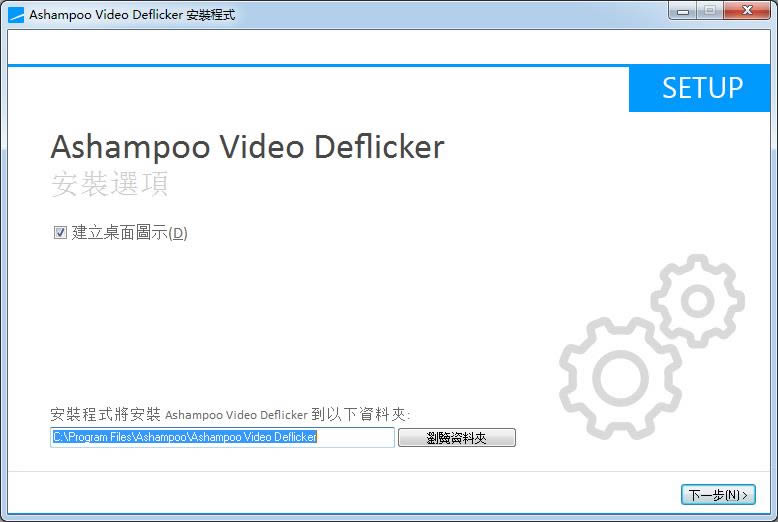This screenshot has width=778, height=522.
Task: Close the Ashampoo setup window
Action: pos(747,11)
